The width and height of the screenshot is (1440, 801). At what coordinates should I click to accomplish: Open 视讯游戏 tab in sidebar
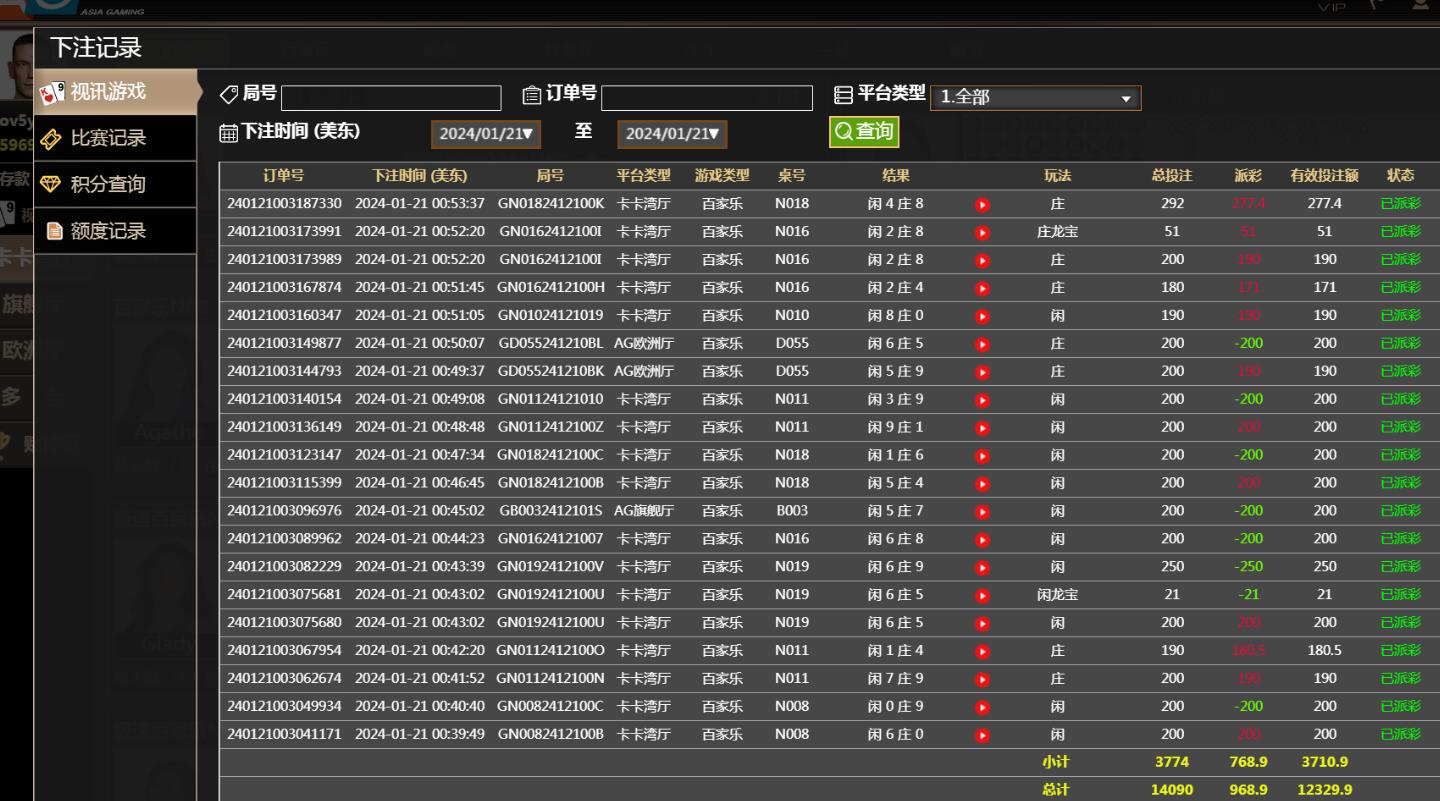coord(115,92)
